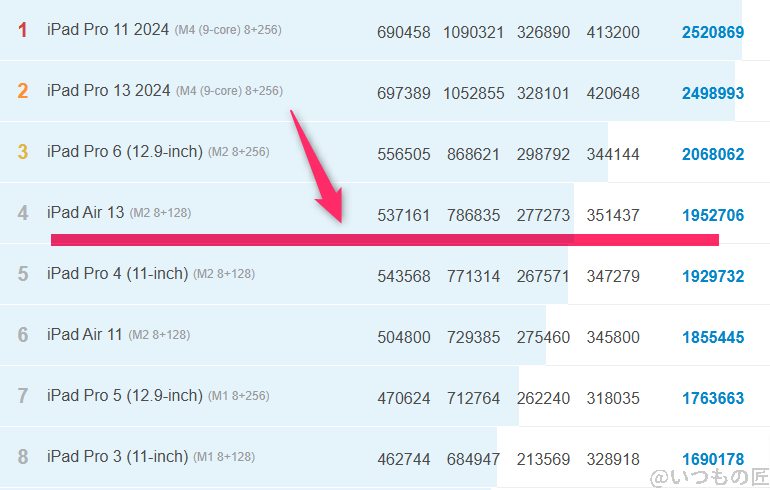
Task: Click rank number 7
Action: (23, 396)
